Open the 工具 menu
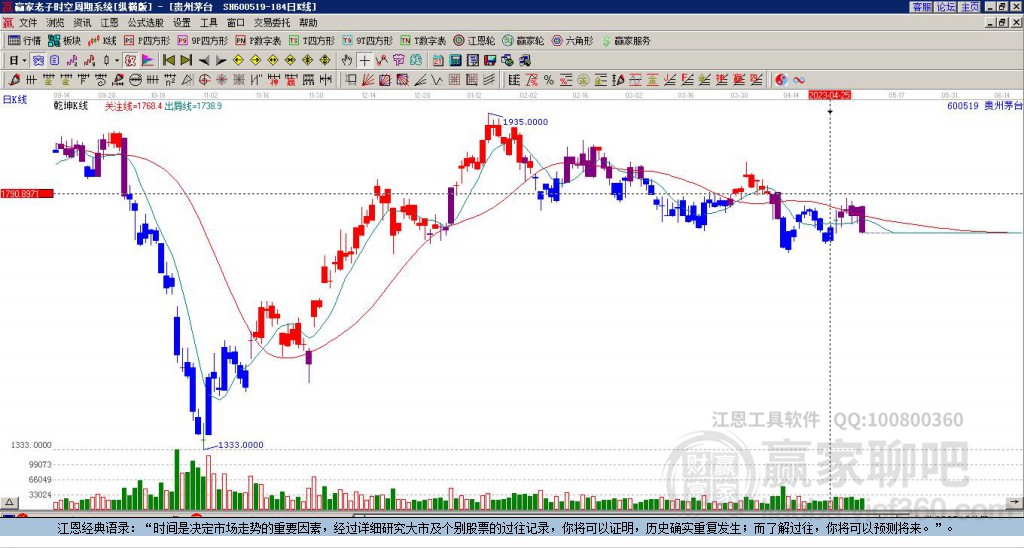This screenshot has height=548, width=1024. tap(208, 23)
